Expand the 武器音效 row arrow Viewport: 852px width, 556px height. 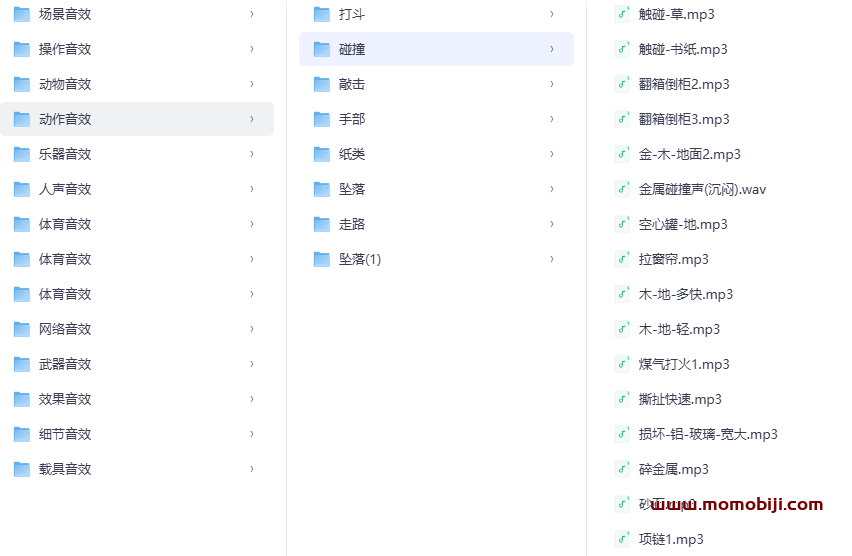click(x=251, y=364)
